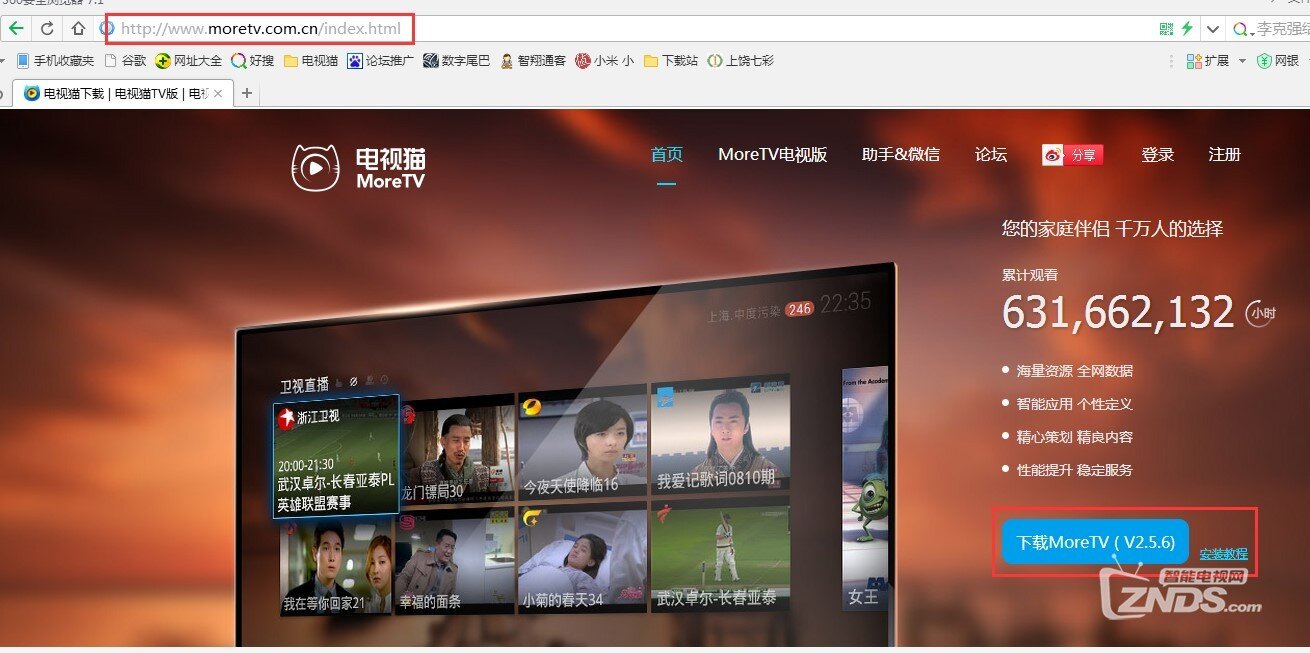Click the 扩展 extensions icon
Viewport: 1310px width, 653px height.
coord(1207,61)
